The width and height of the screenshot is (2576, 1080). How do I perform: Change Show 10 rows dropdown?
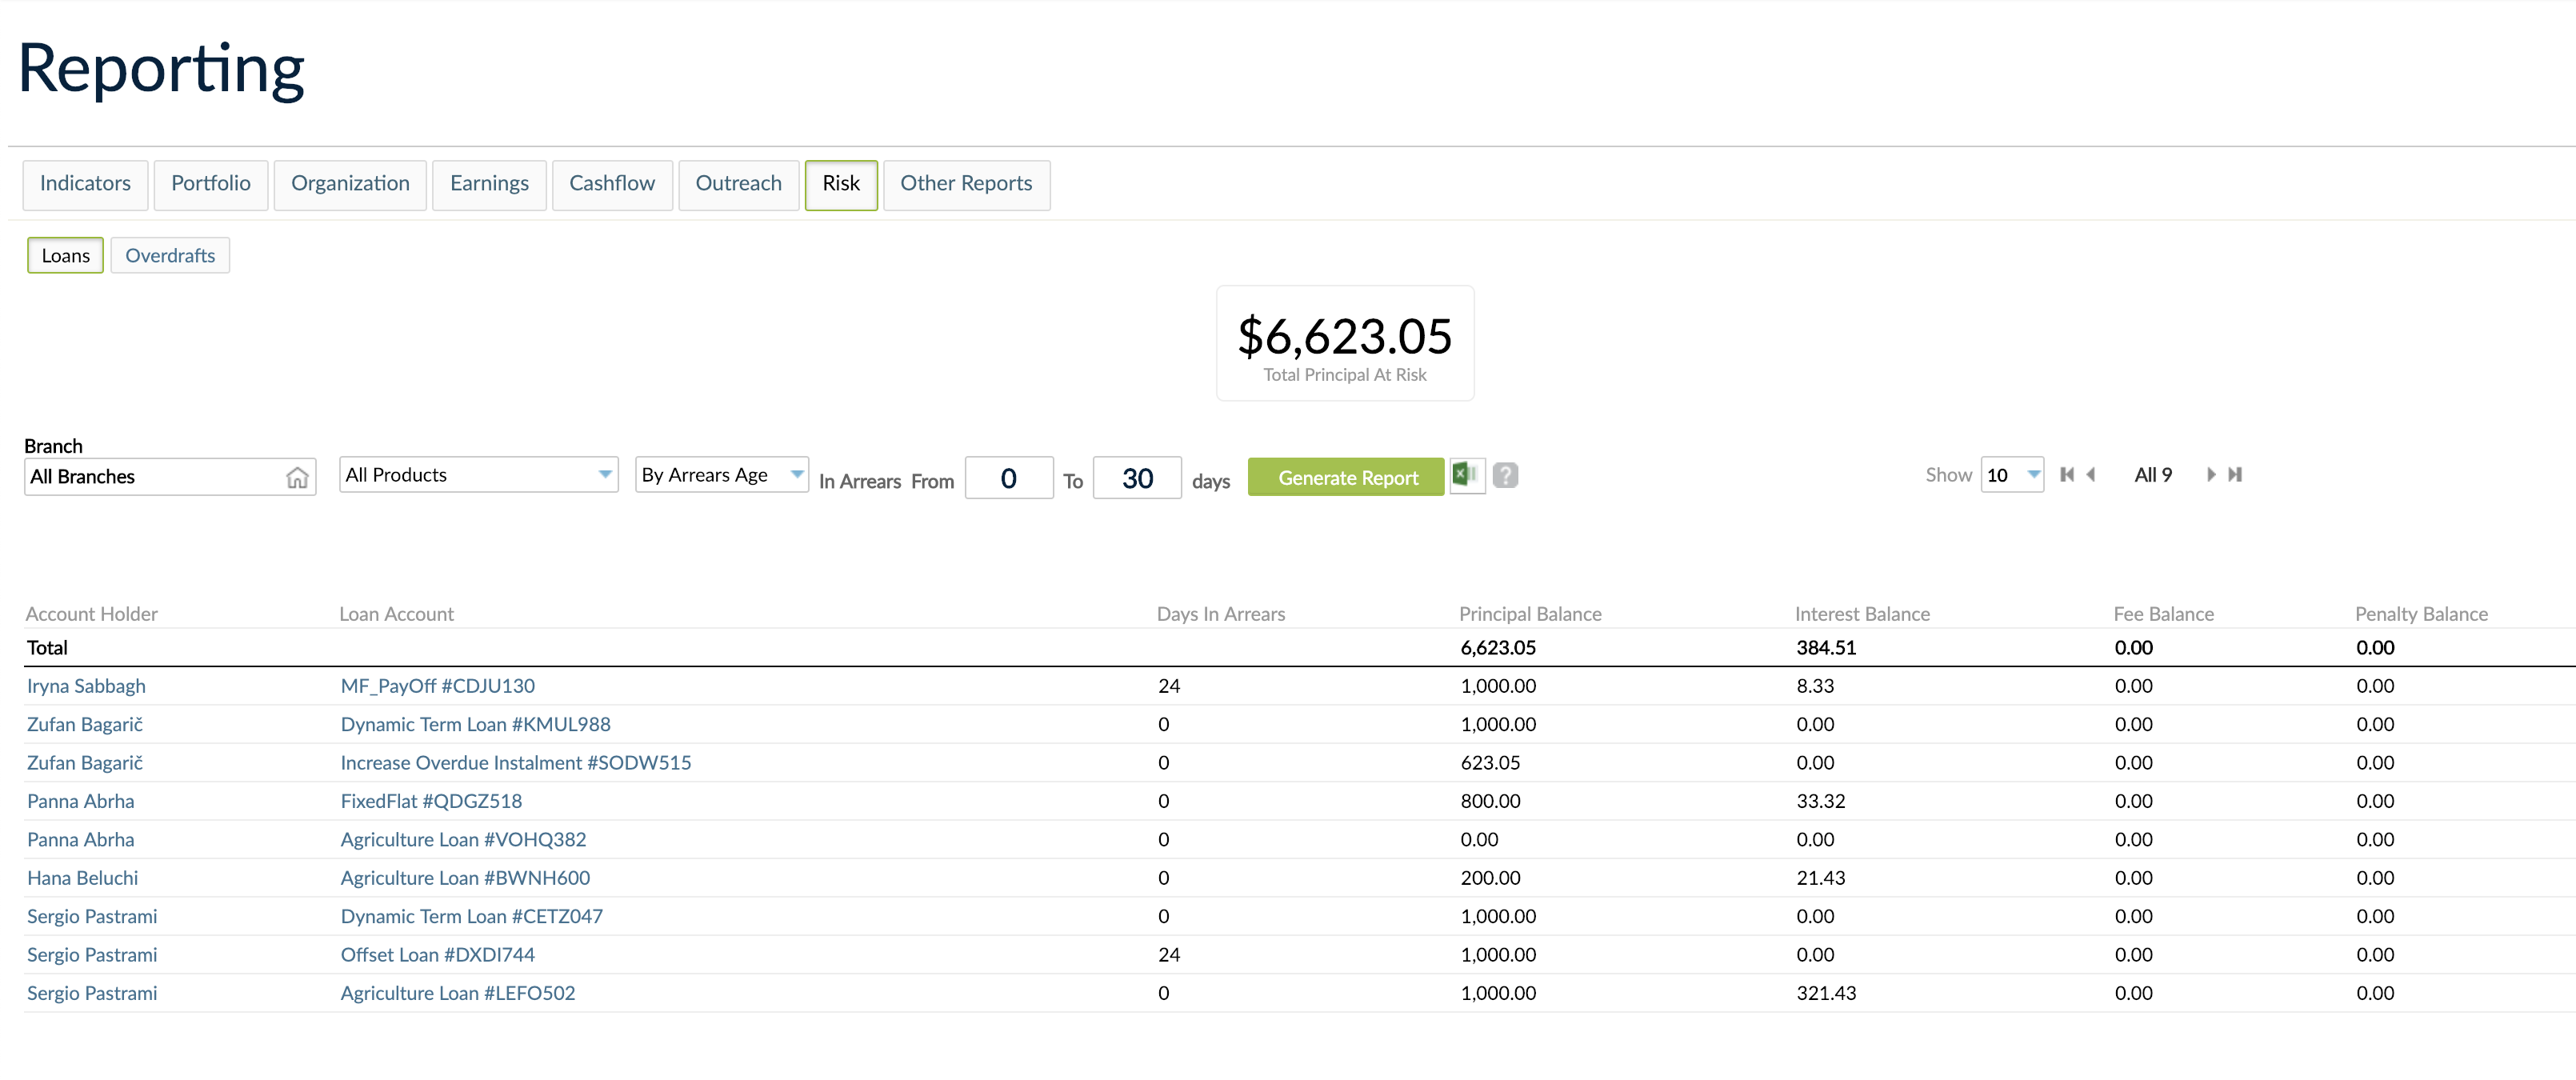[2012, 475]
